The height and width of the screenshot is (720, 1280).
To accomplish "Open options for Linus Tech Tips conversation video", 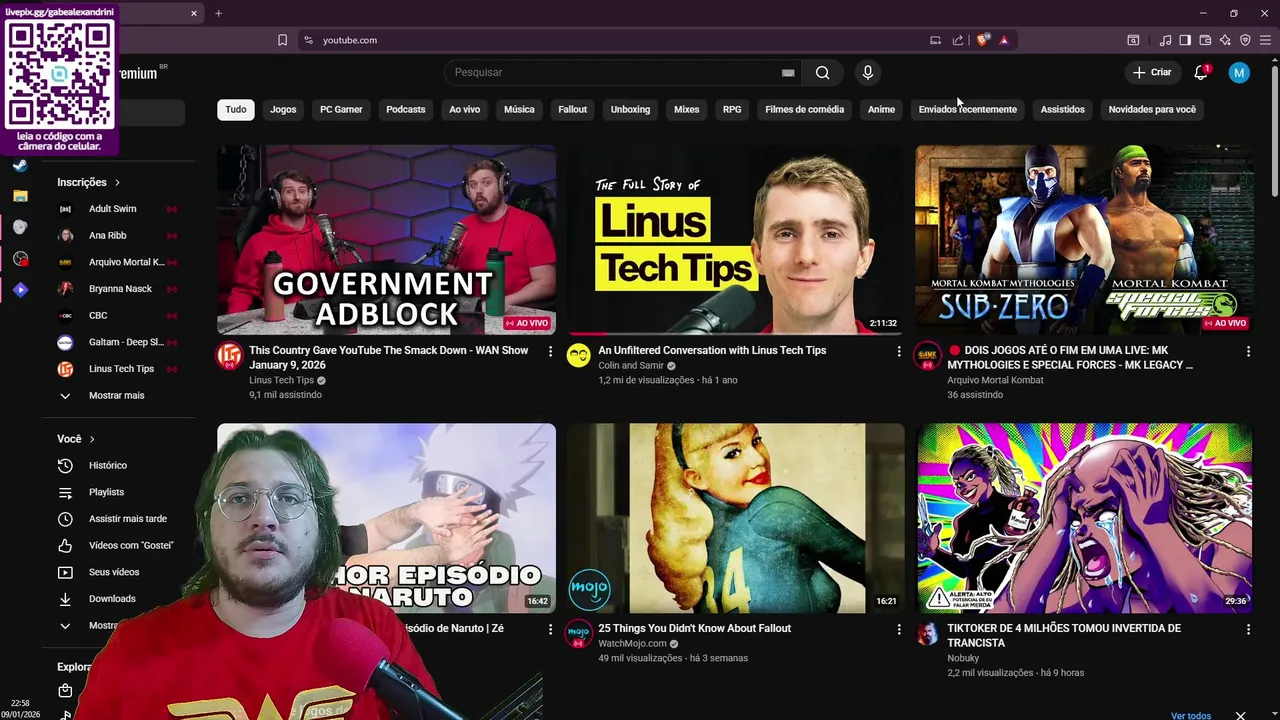I will (899, 351).
